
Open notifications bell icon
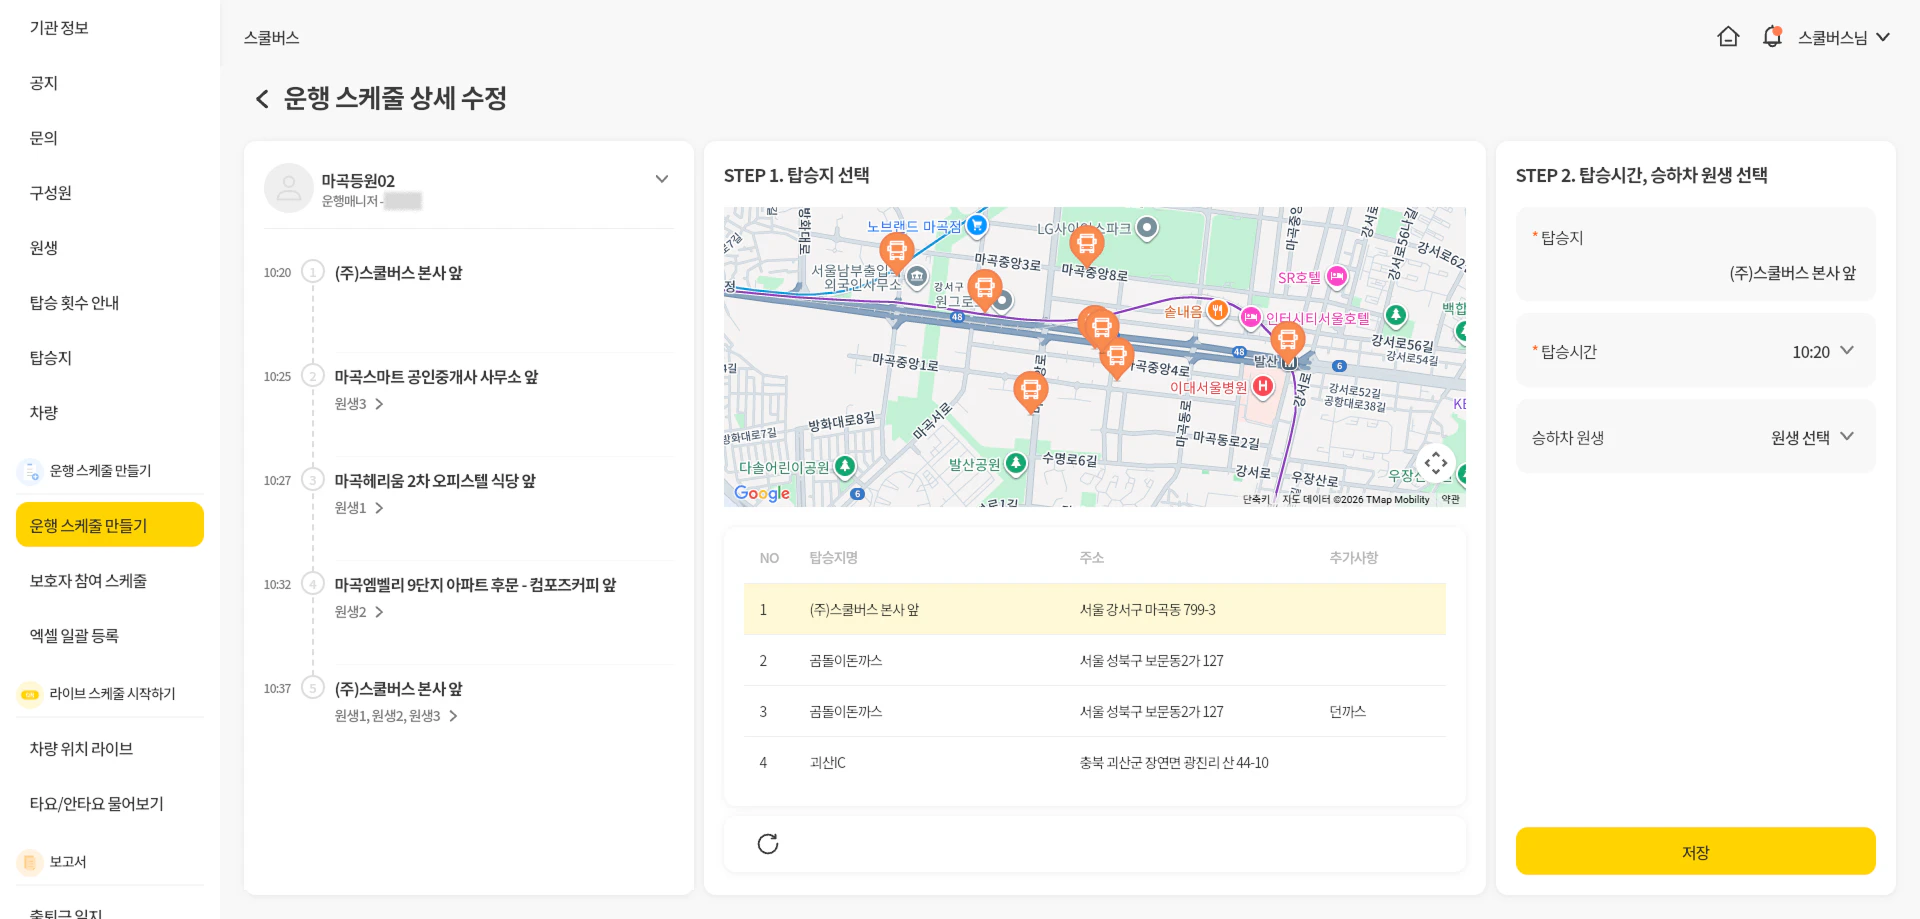1772,37
